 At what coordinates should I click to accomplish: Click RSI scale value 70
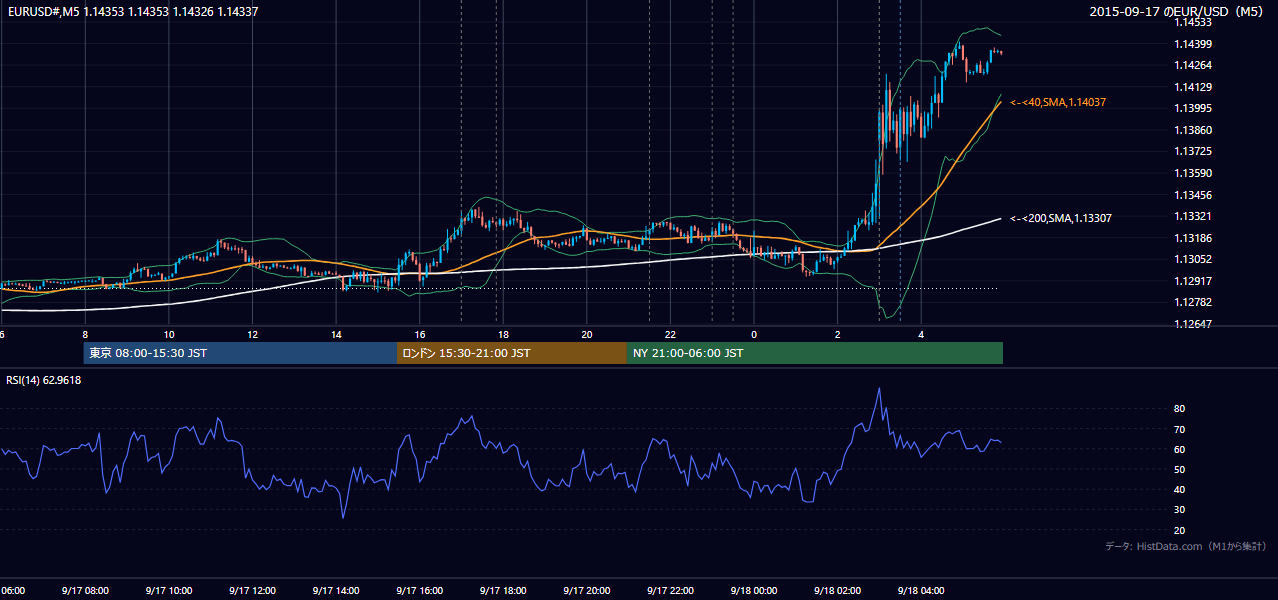click(1179, 430)
